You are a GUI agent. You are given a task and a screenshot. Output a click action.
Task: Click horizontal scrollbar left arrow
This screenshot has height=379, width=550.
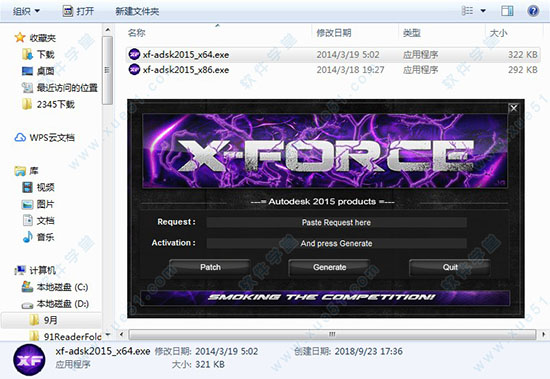pyautogui.click(x=121, y=334)
